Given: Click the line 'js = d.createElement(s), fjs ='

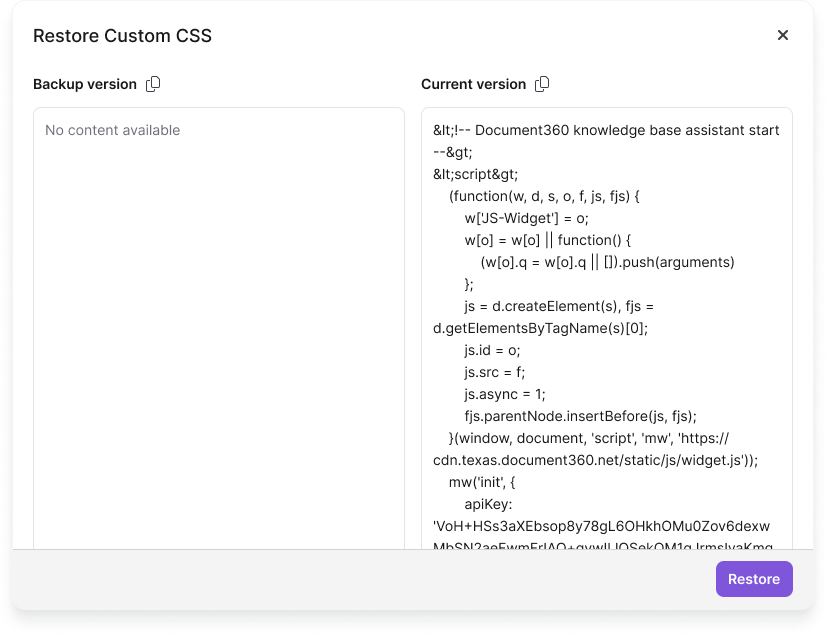Looking at the screenshot, I should click(x=559, y=306).
